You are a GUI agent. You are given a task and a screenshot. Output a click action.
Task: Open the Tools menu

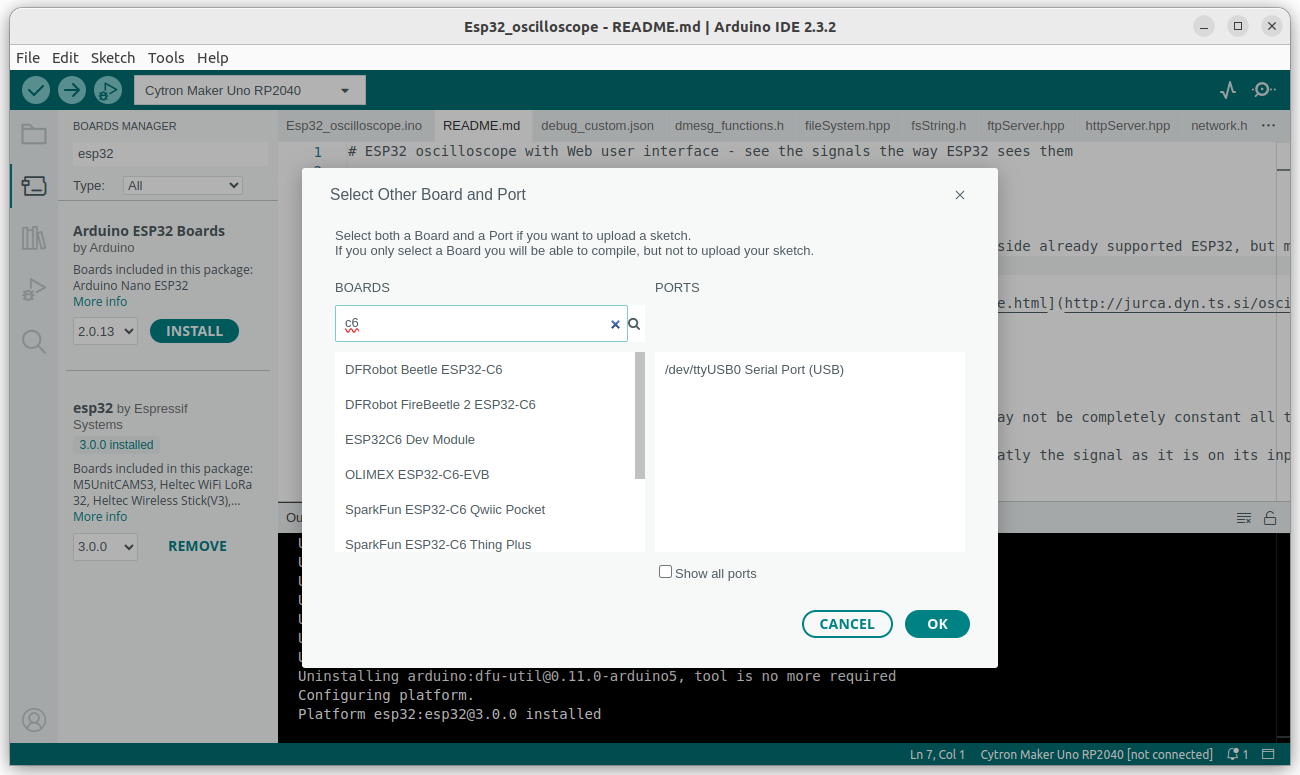click(166, 57)
